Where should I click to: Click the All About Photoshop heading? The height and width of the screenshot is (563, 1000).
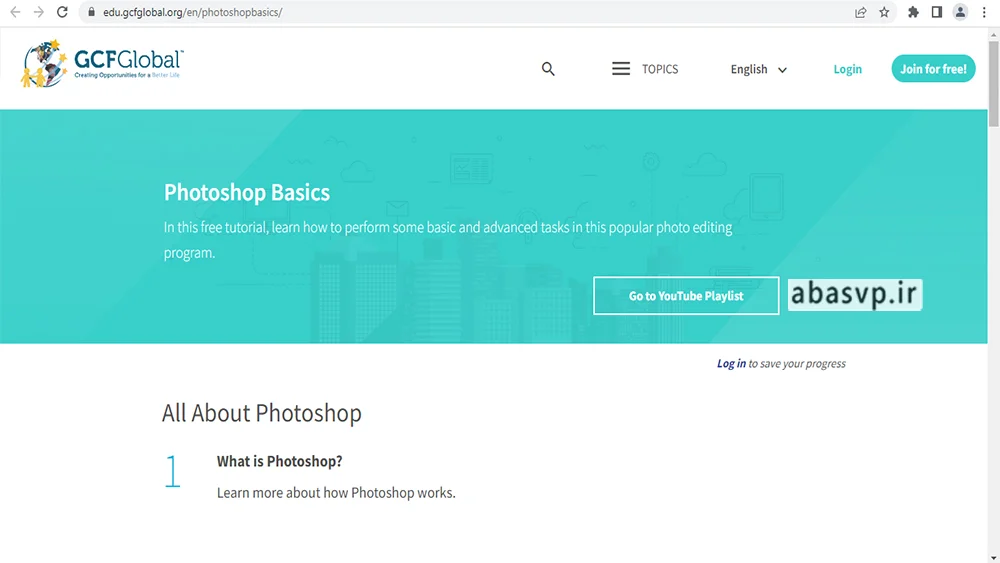[x=261, y=413]
